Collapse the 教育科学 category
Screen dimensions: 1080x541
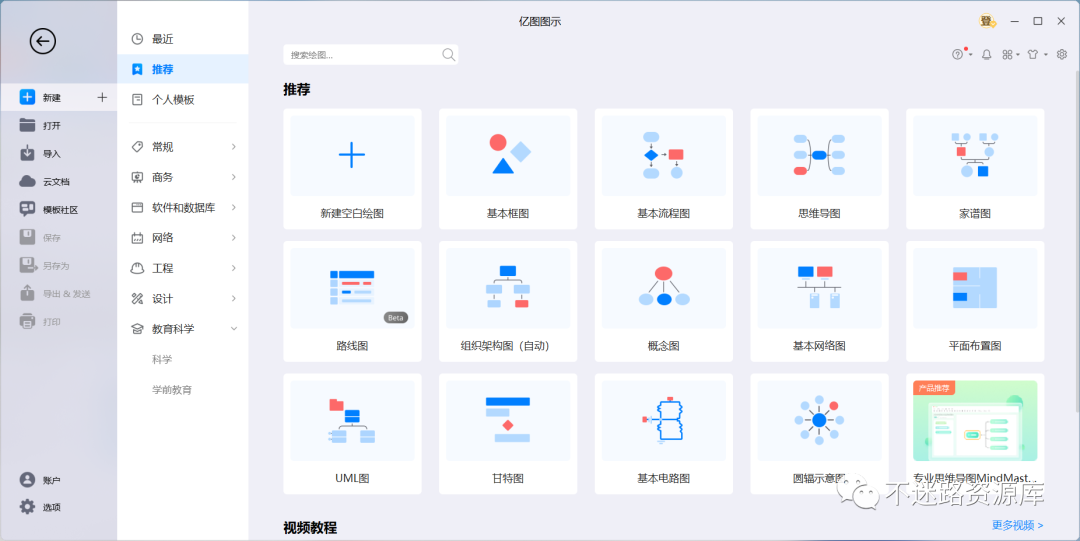[183, 329]
